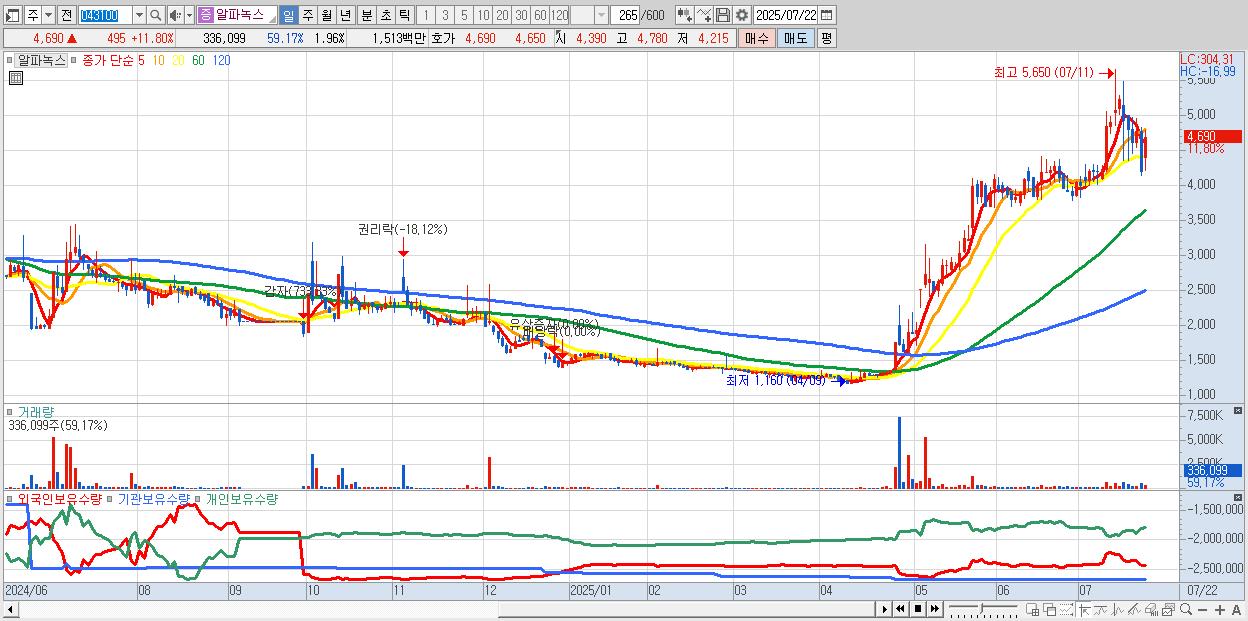Collapse the holdings pane corner button
Screen dimensions: 1248x621
pyautogui.click(x=1239, y=497)
